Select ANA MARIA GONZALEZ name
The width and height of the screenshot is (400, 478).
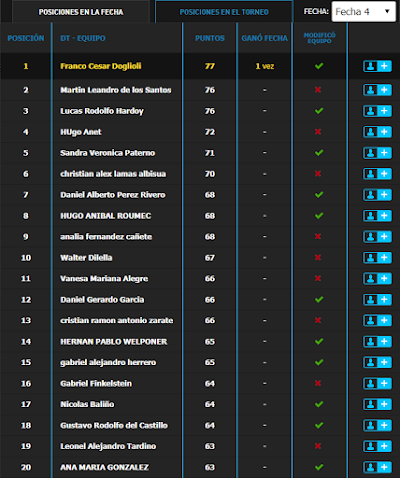104,467
